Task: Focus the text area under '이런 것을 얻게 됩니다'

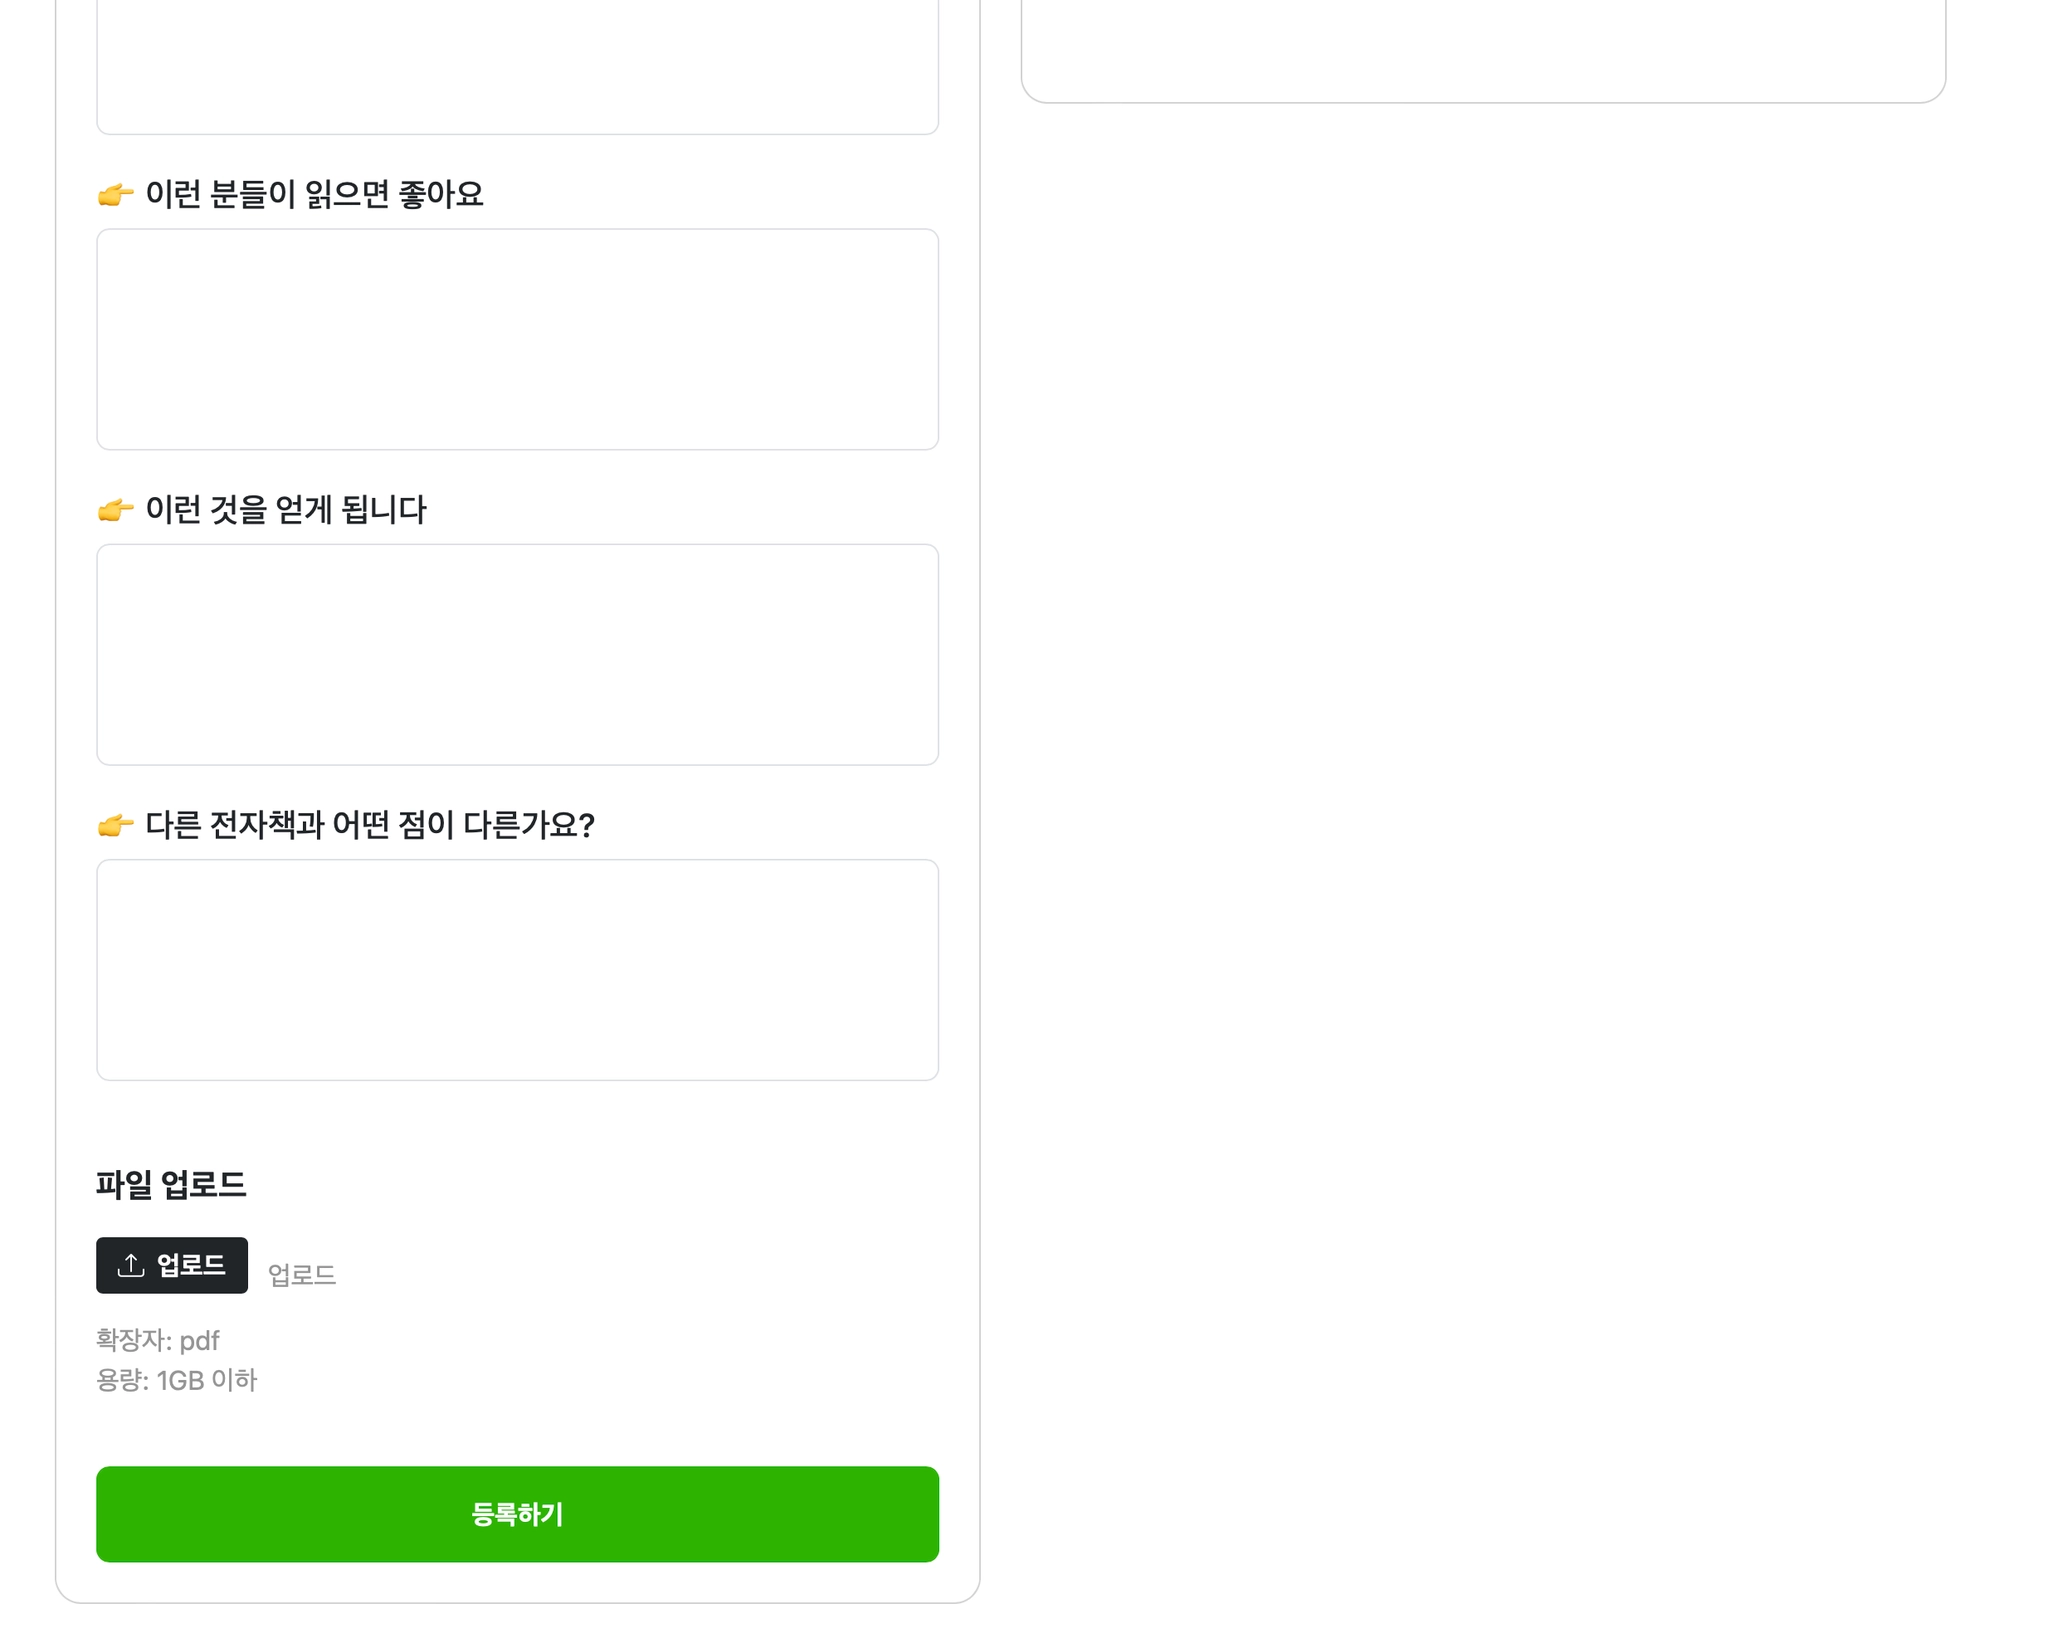Action: (x=517, y=654)
